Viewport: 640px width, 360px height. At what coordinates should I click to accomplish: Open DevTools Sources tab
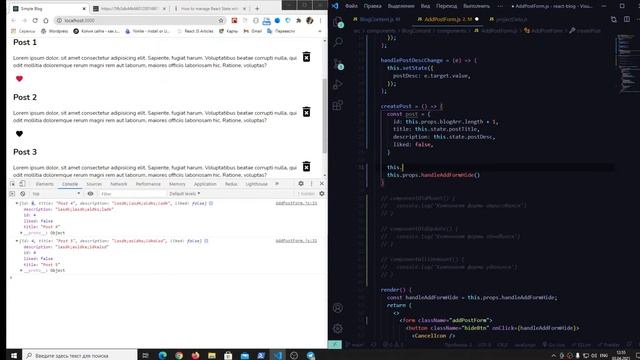point(94,184)
